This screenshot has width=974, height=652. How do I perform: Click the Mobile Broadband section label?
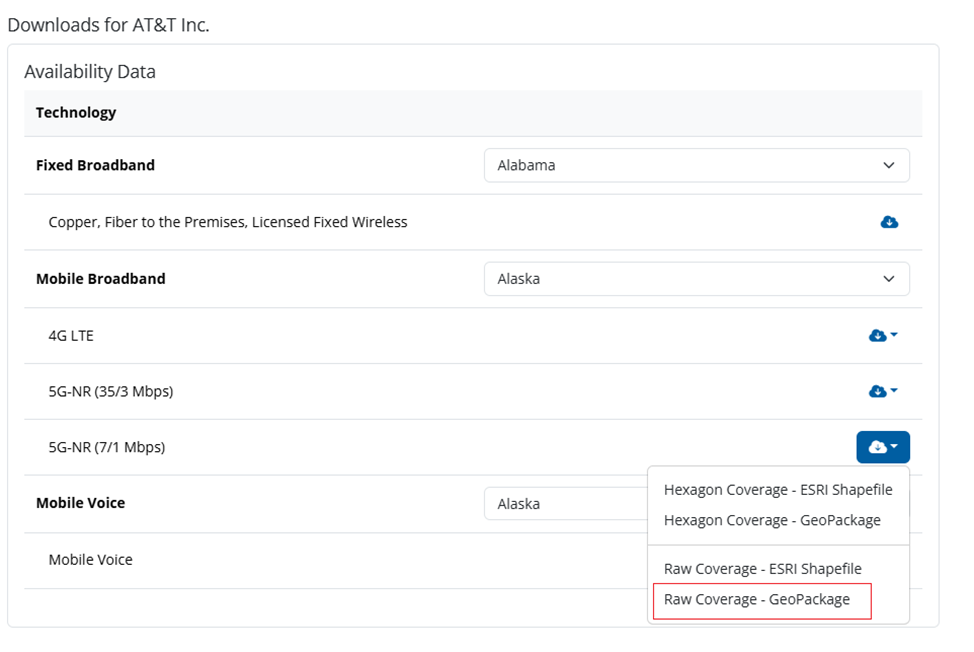(x=100, y=279)
